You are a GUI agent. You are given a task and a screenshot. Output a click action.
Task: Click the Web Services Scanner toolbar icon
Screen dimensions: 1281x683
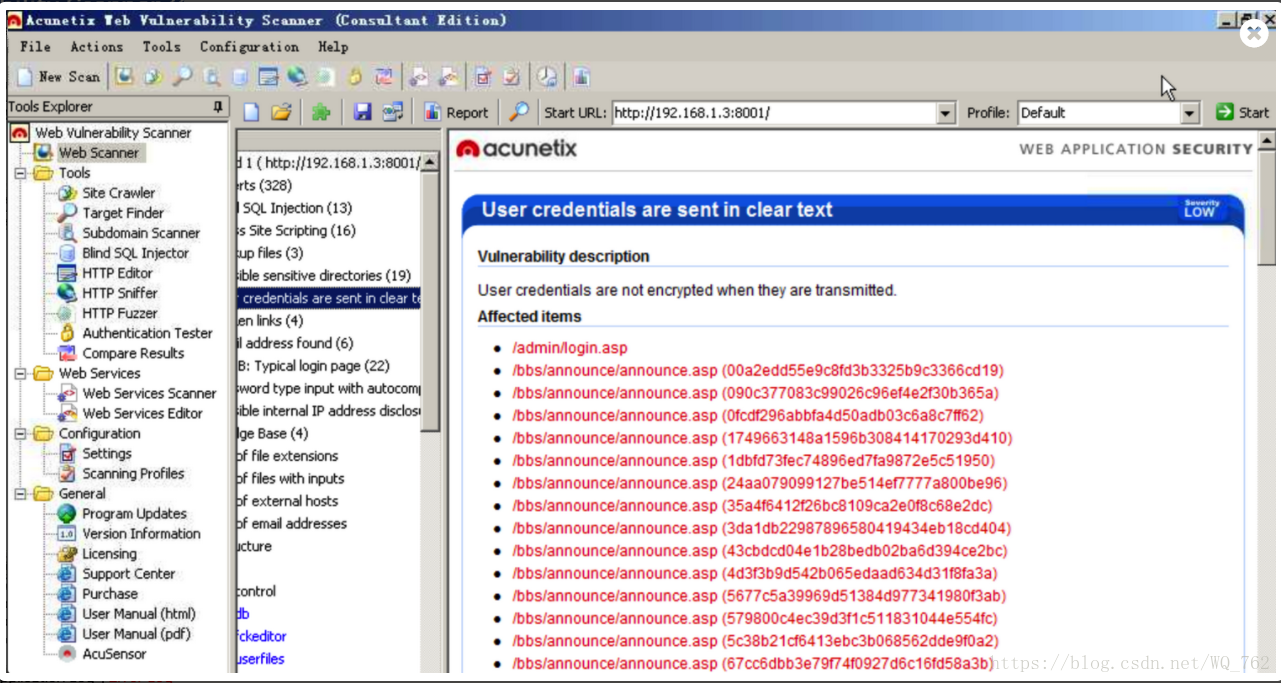419,76
